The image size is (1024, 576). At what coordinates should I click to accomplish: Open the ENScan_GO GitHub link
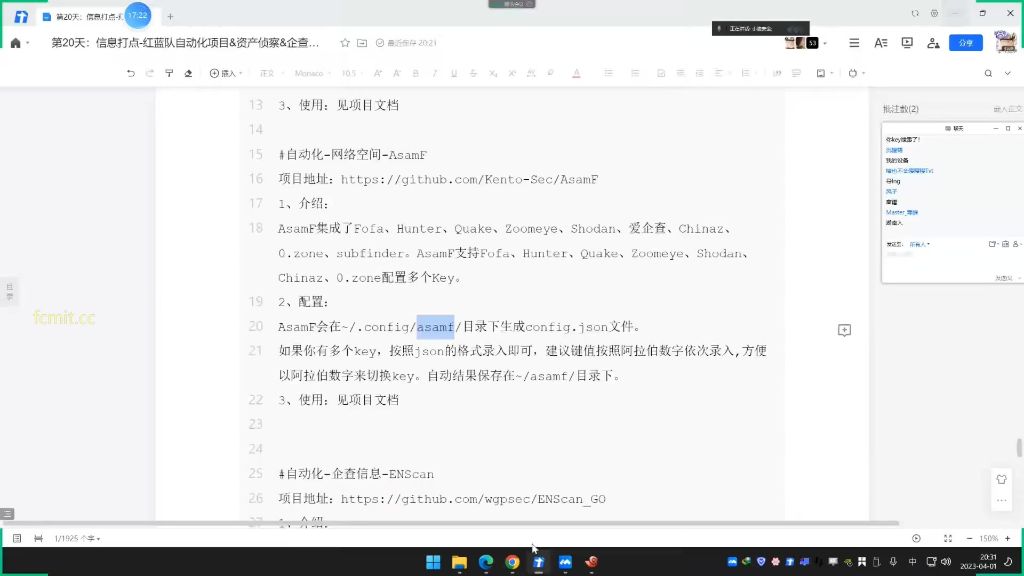(473, 499)
